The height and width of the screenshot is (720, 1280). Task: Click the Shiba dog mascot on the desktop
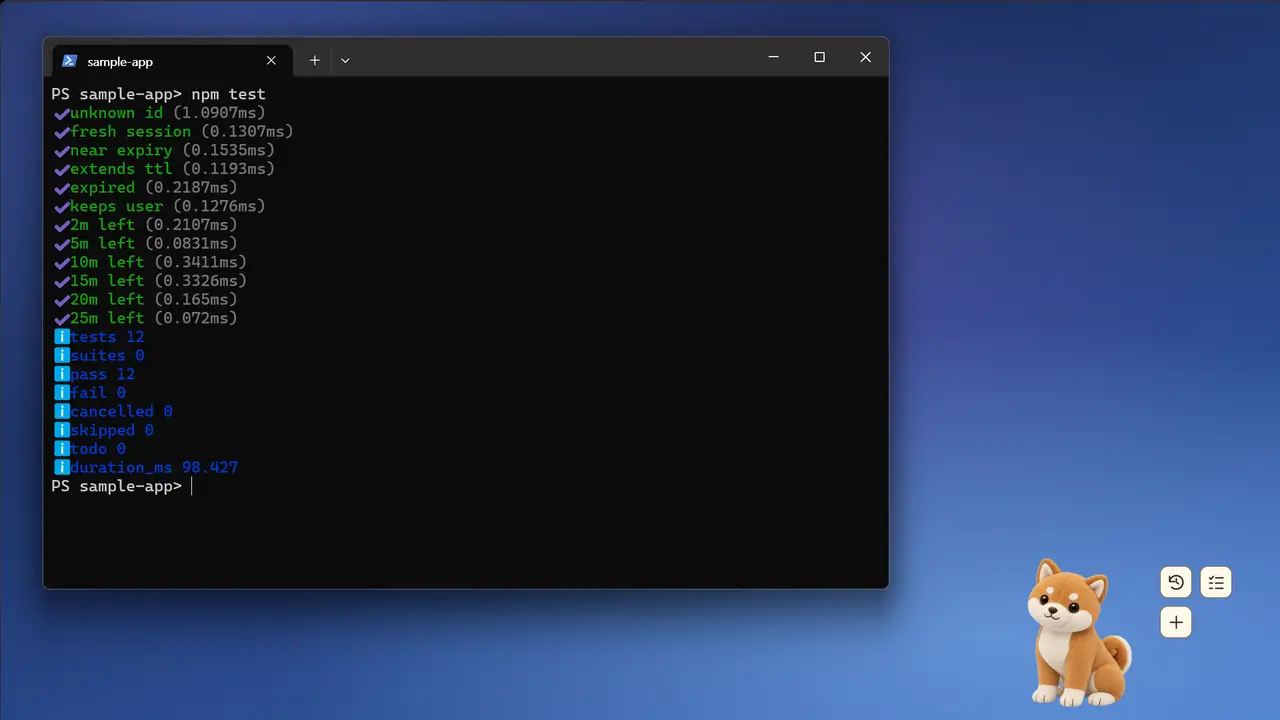(x=1078, y=633)
